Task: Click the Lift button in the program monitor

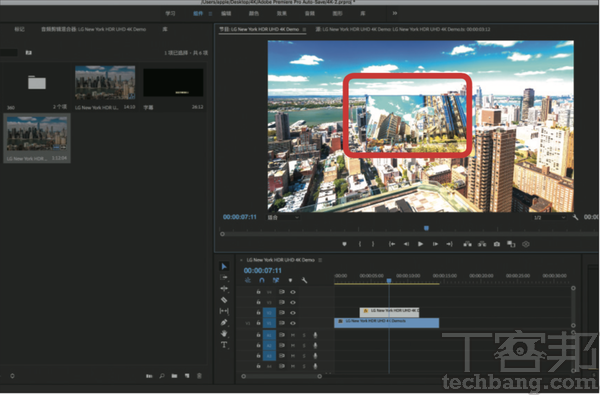Action: [468, 244]
